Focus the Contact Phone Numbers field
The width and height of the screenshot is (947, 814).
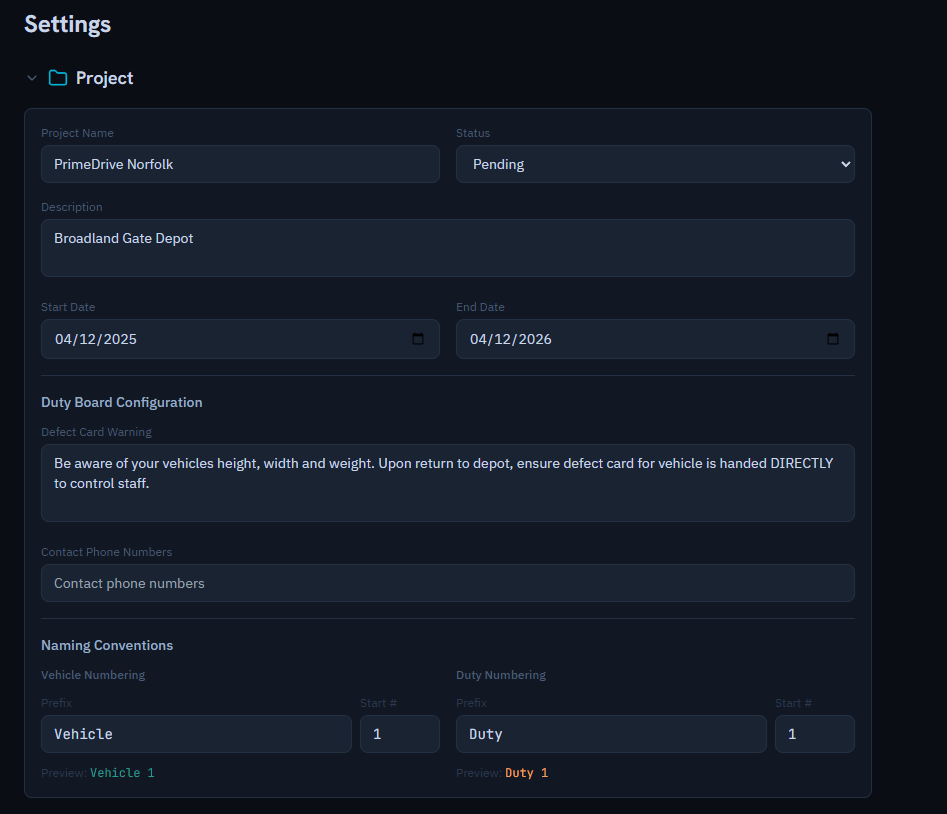(447, 583)
